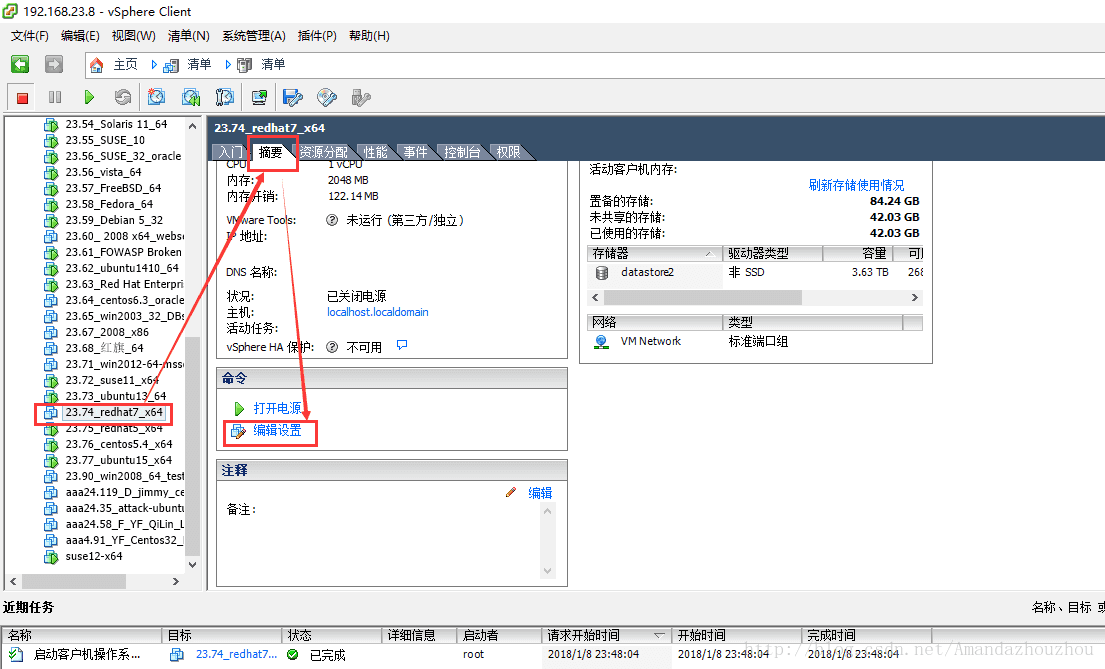Click the help icon beside VMware Tools status
The width and height of the screenshot is (1105, 669).
332,220
